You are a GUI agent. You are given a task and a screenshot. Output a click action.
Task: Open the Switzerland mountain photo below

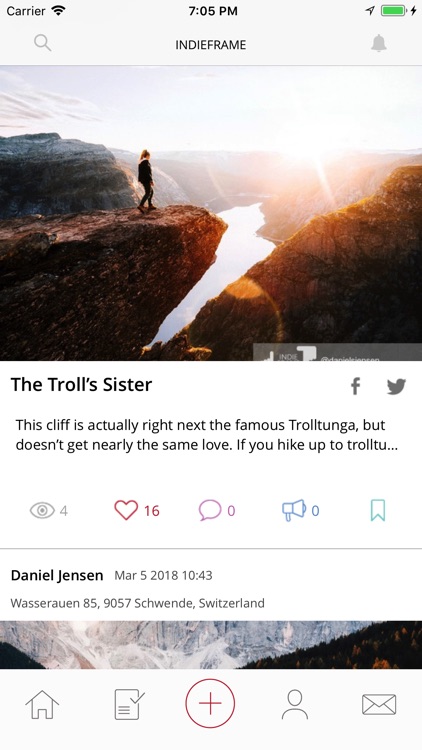pyautogui.click(x=211, y=645)
